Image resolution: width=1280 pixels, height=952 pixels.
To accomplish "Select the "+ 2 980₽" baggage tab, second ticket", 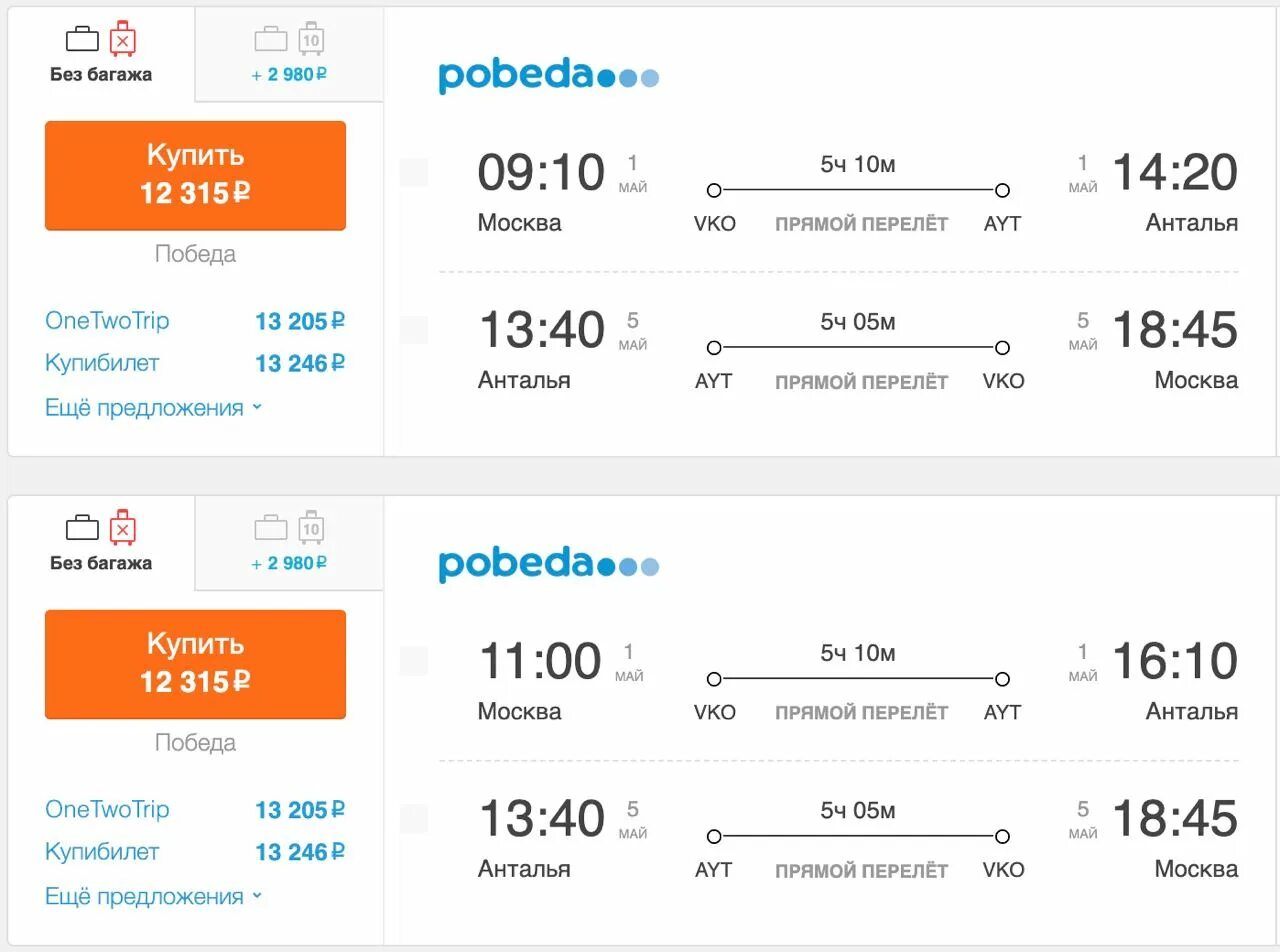I will 289,543.
